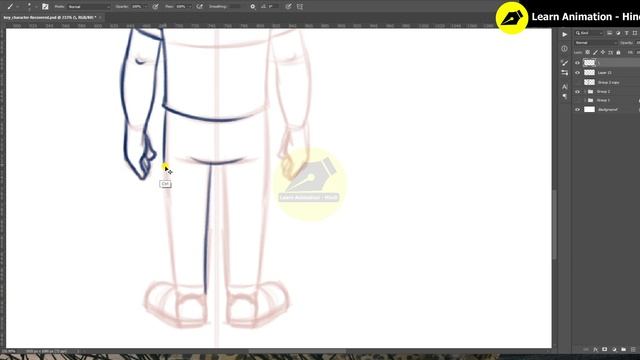The height and width of the screenshot is (360, 640).
Task: Open the brush Opacity value dropdown
Action: (139, 7)
